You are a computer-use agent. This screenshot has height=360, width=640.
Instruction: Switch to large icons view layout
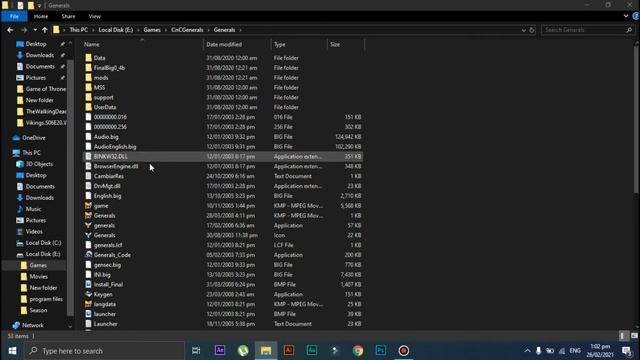click(634, 336)
